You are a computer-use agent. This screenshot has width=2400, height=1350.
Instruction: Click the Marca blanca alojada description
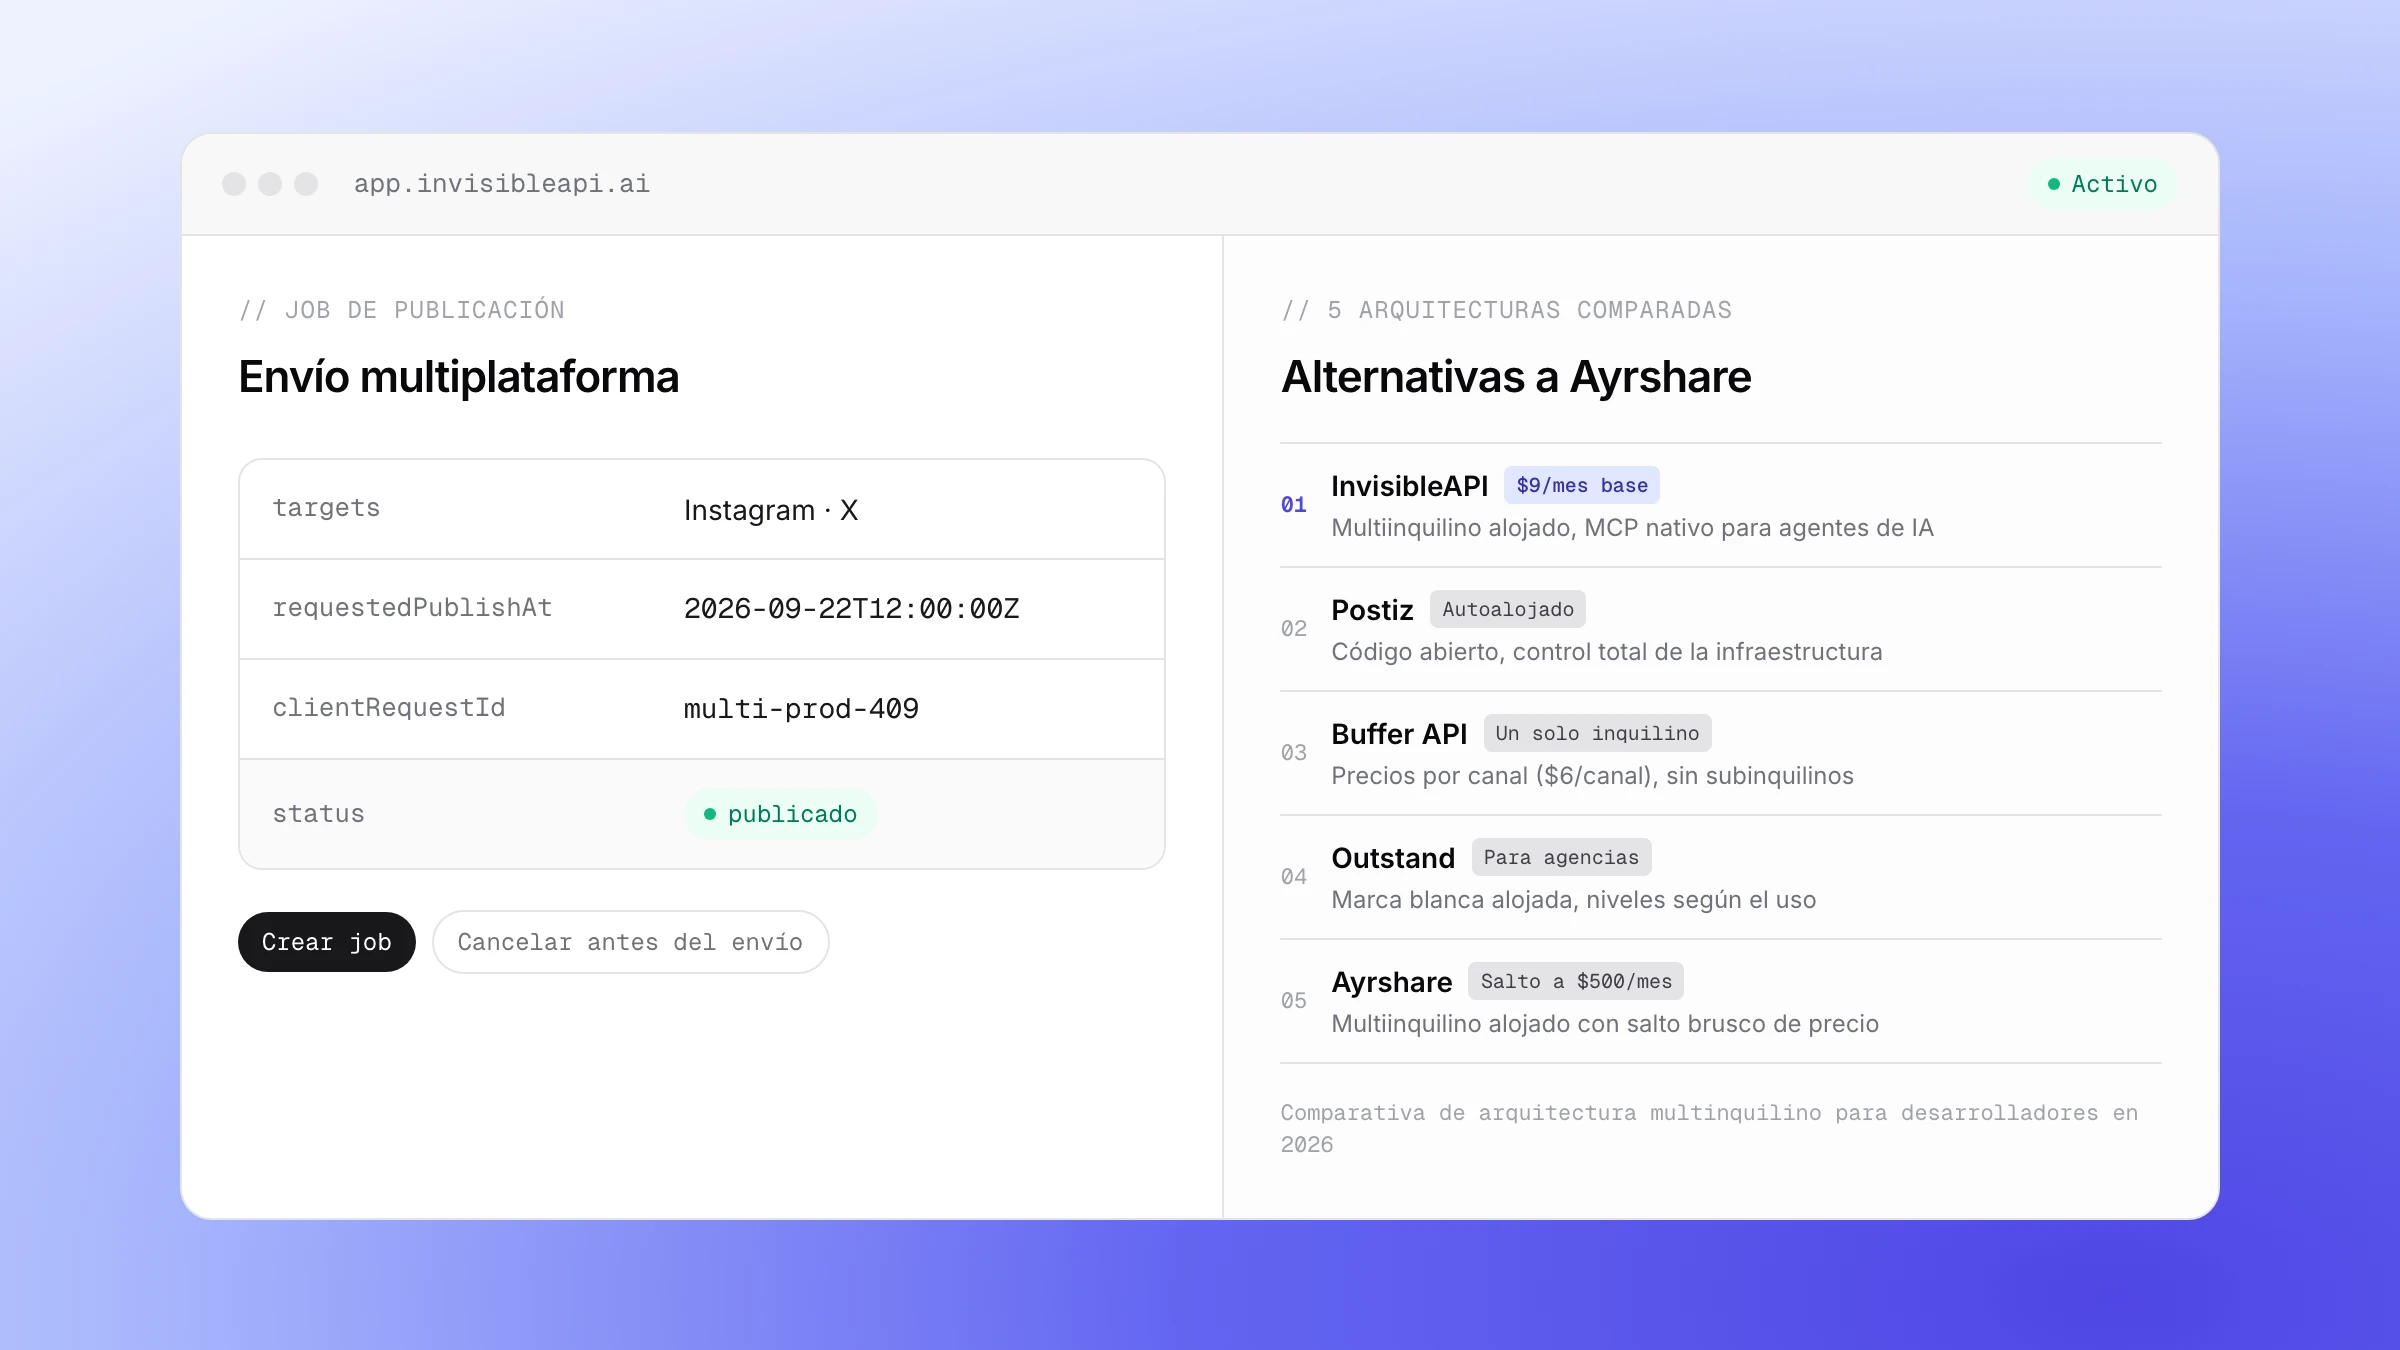[x=1573, y=900]
